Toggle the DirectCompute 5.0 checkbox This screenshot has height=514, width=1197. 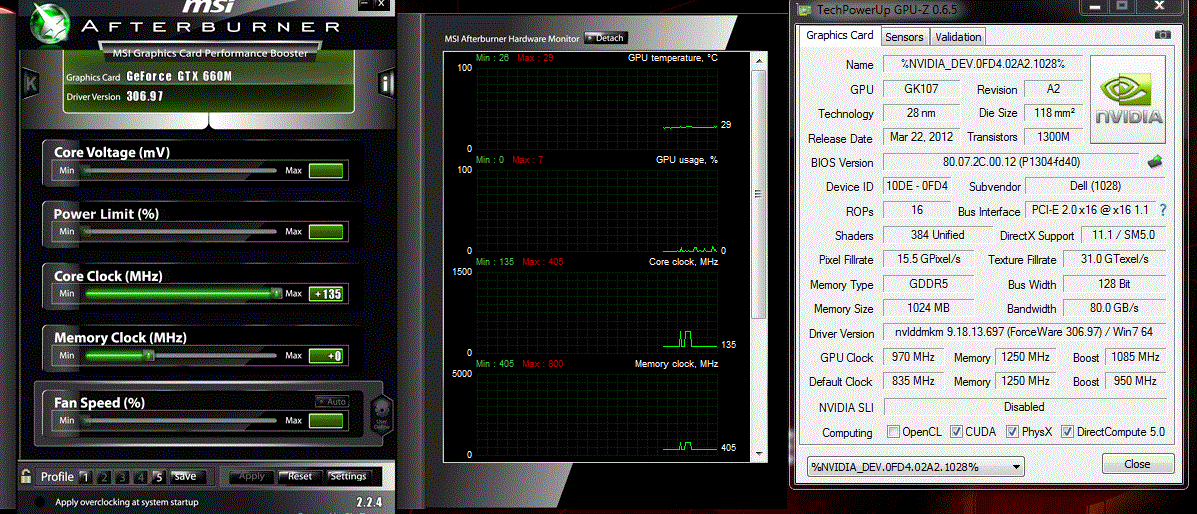(1068, 432)
